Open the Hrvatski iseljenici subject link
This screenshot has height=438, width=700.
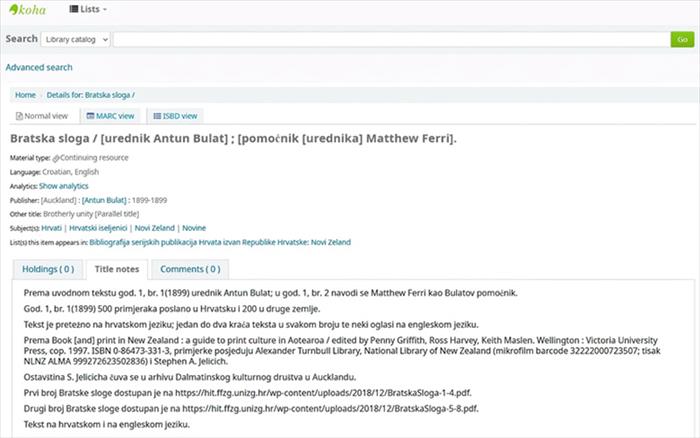(98, 228)
